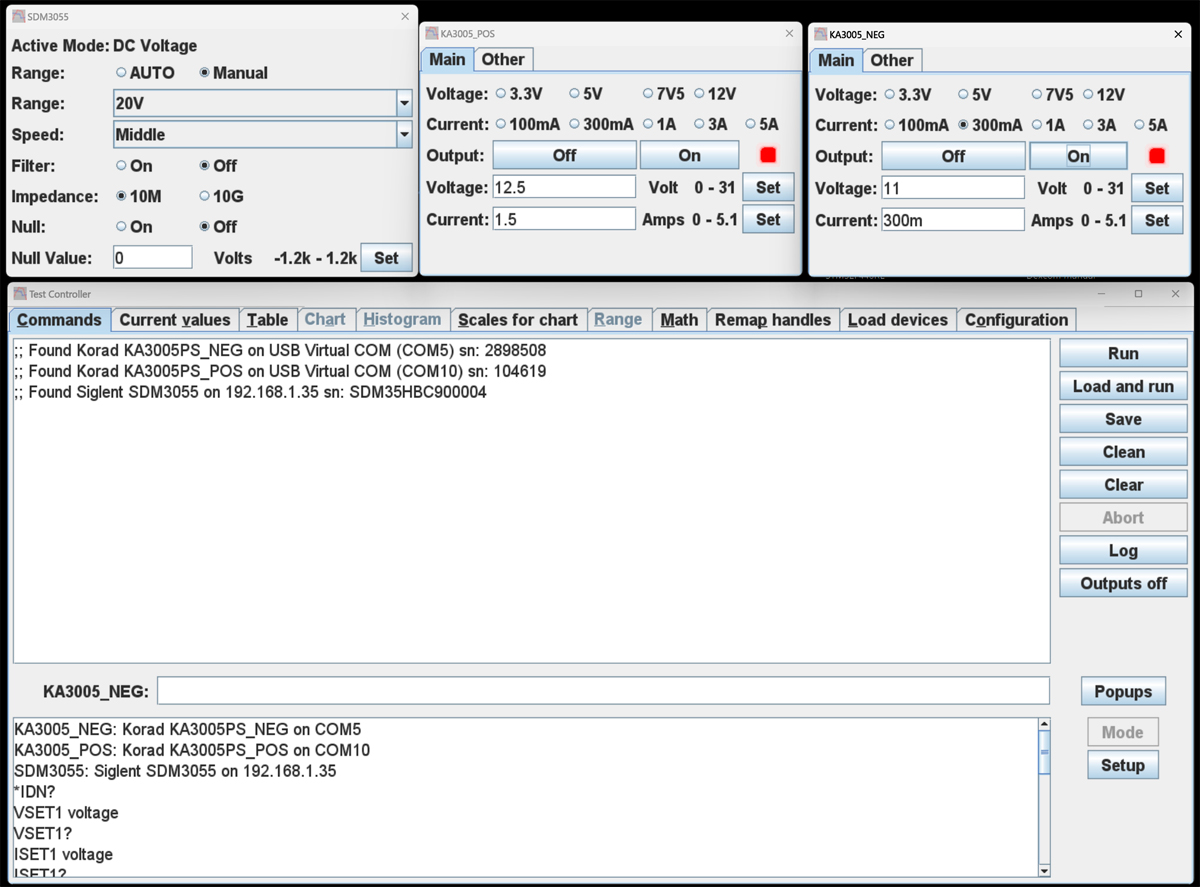Screen dimensions: 1200x887
Task: Open the Current values tab
Action: pyautogui.click(x=175, y=320)
